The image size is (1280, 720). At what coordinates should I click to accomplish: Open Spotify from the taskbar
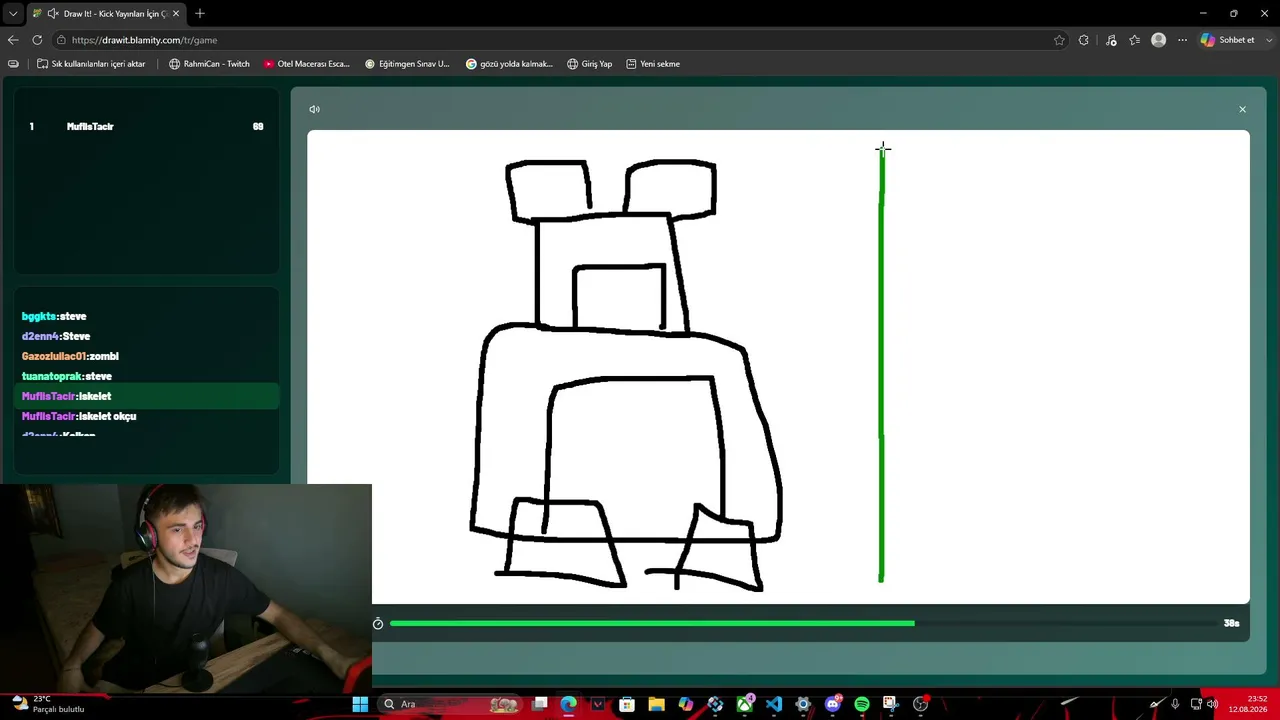point(862,704)
